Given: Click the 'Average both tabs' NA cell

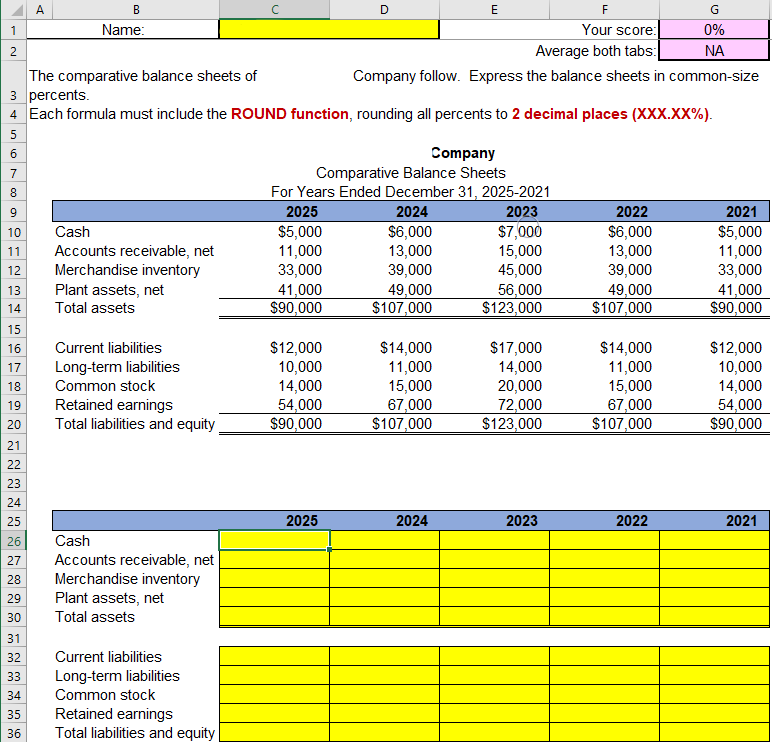Looking at the screenshot, I should 714,51.
